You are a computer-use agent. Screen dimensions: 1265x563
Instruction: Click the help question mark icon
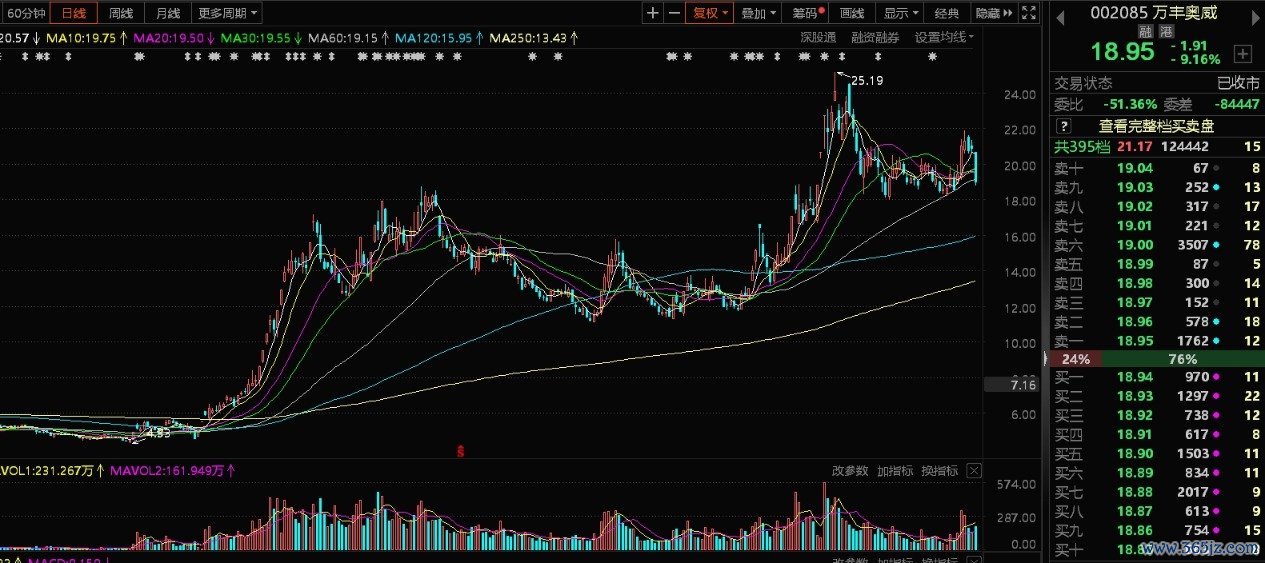(1063, 126)
